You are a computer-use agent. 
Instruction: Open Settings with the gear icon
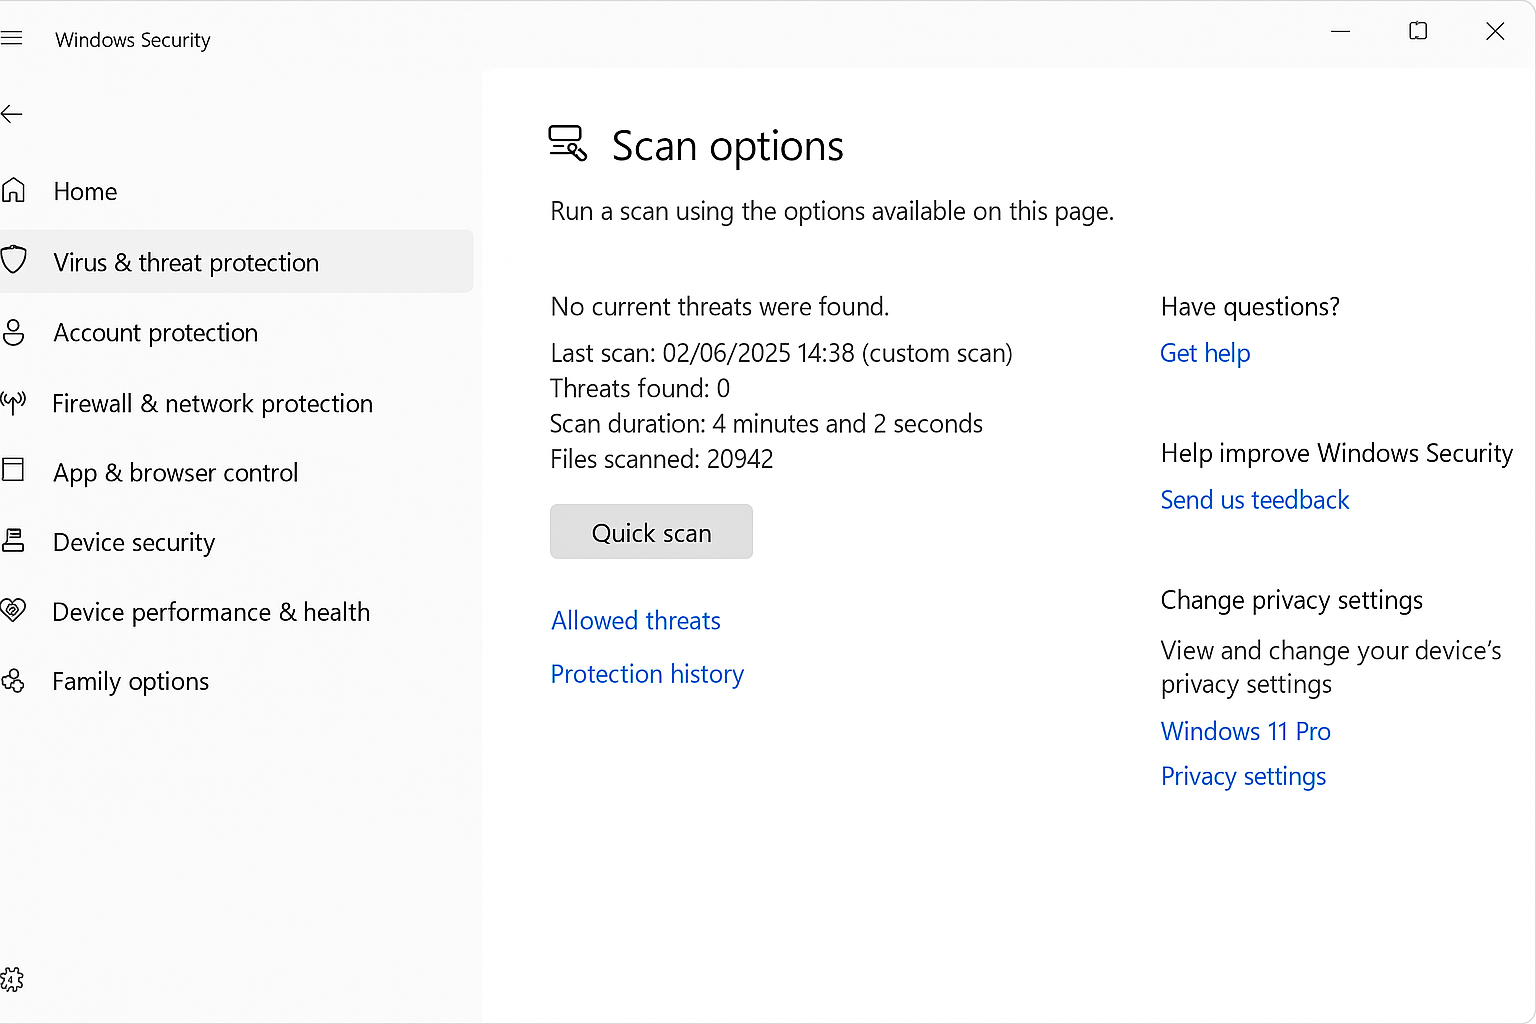pyautogui.click(x=12, y=979)
